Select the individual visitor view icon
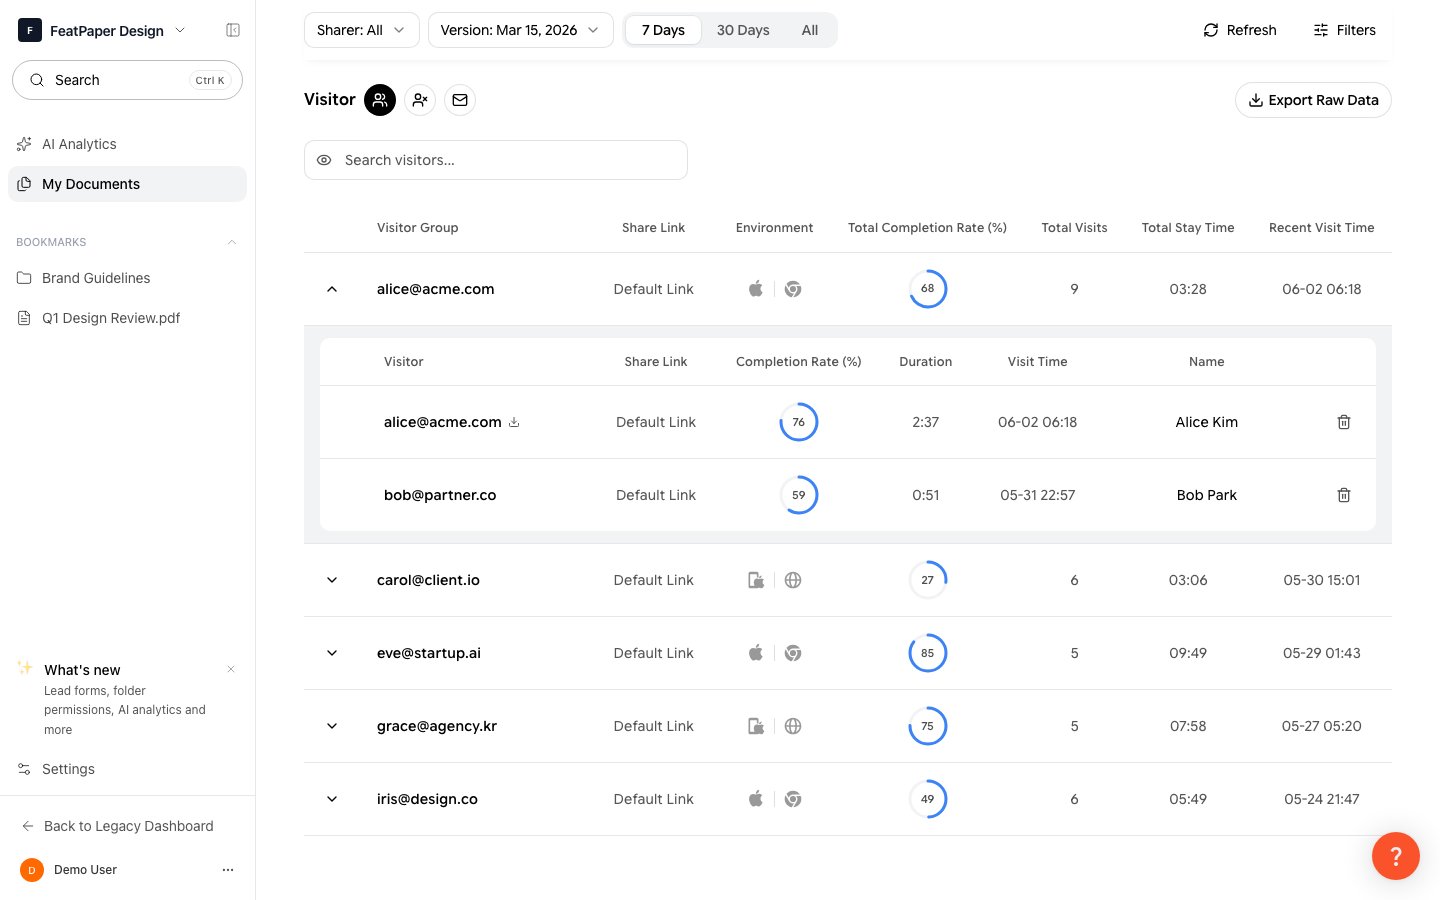 (x=420, y=100)
